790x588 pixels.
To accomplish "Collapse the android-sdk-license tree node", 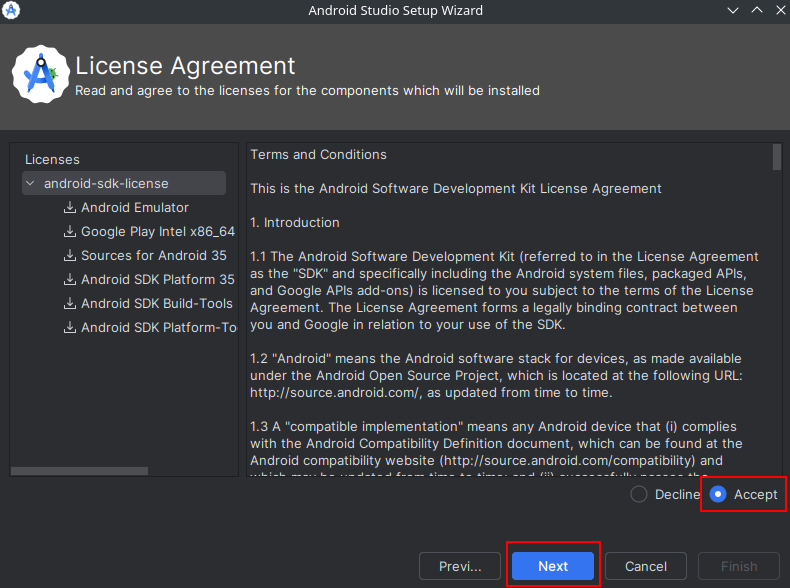I will pyautogui.click(x=30, y=183).
